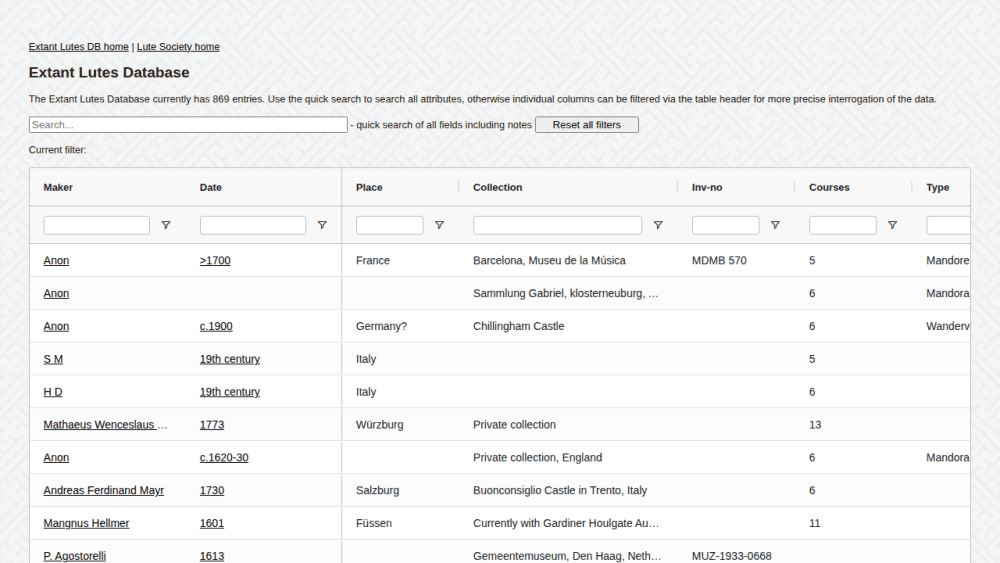Sort by the Type column header
1000x563 pixels.
pos(938,187)
